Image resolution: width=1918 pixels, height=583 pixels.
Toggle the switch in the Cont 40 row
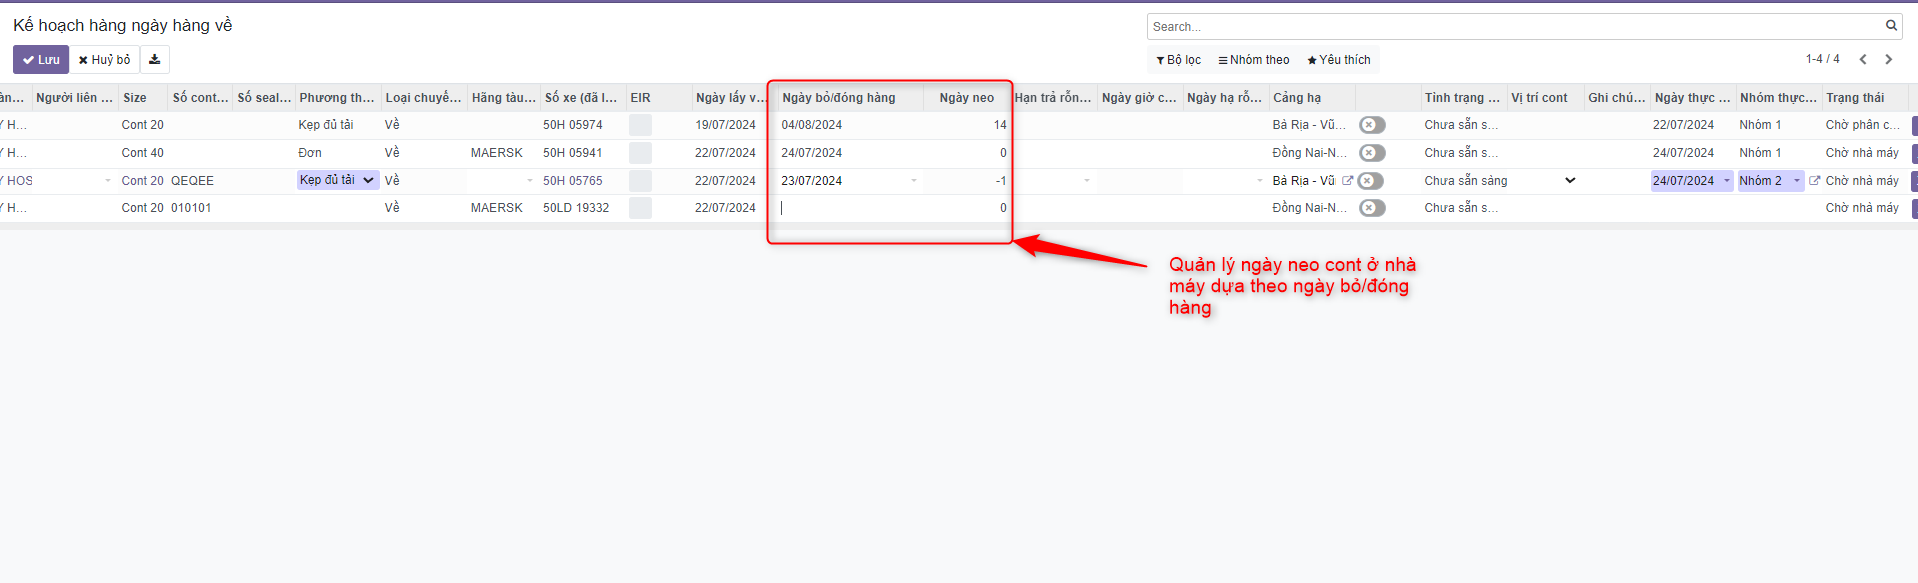[1372, 153]
